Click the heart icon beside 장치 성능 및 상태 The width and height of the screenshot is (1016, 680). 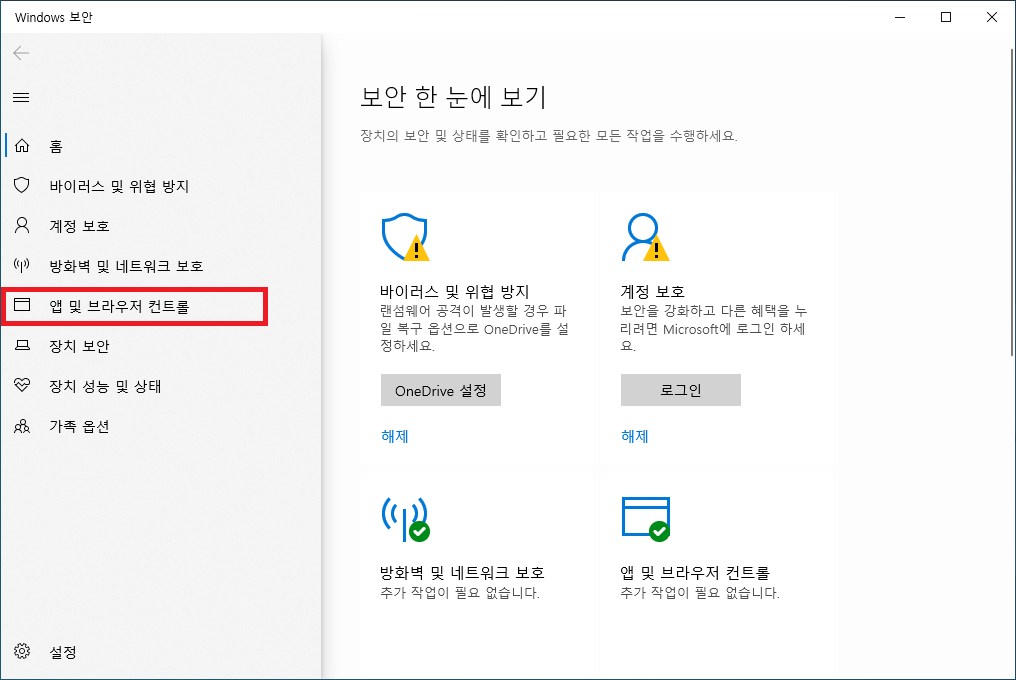point(22,385)
